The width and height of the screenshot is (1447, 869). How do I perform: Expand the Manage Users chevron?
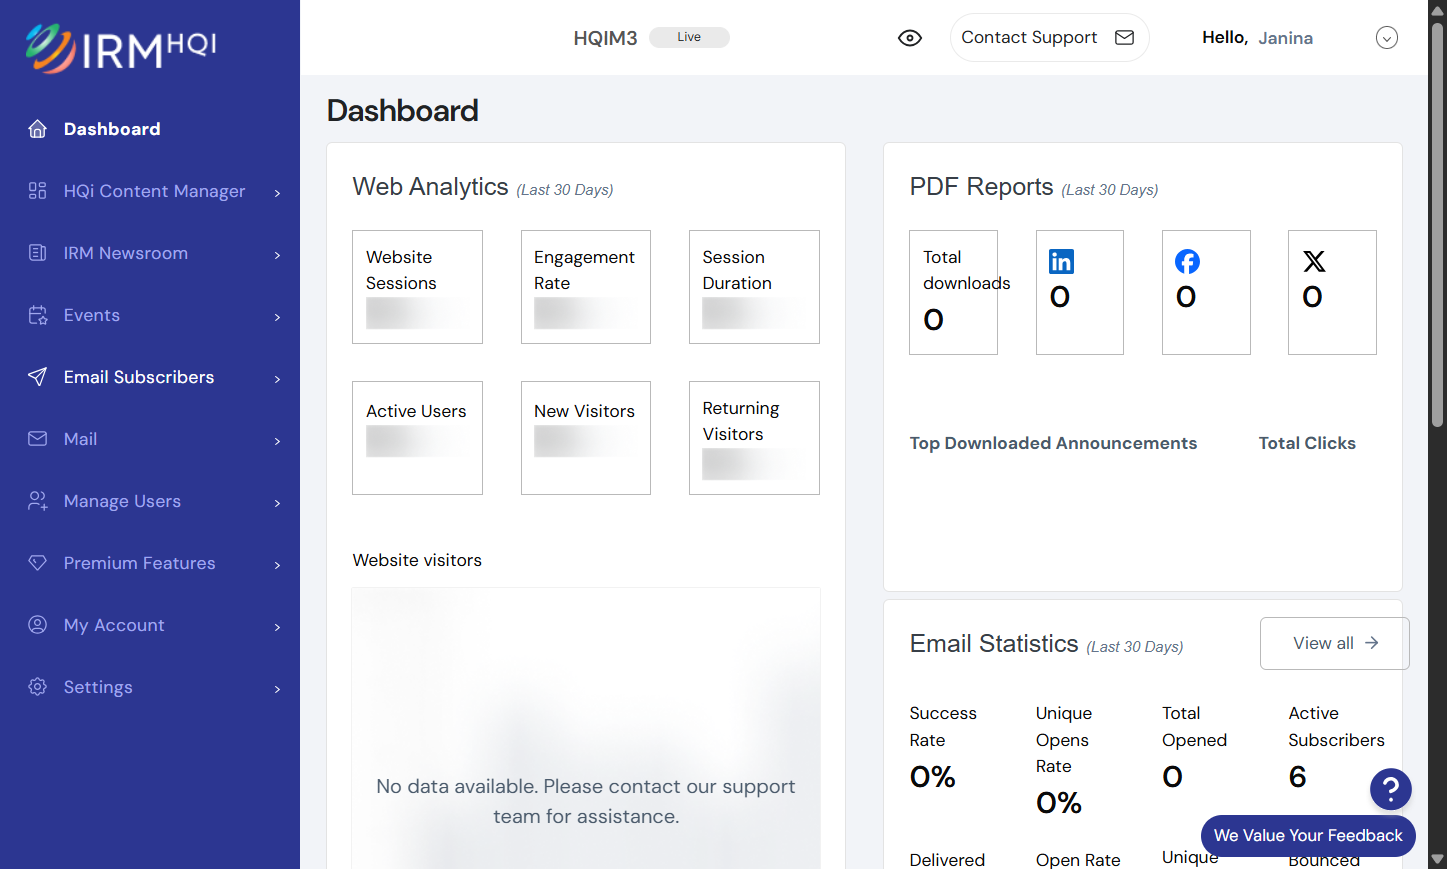click(277, 502)
